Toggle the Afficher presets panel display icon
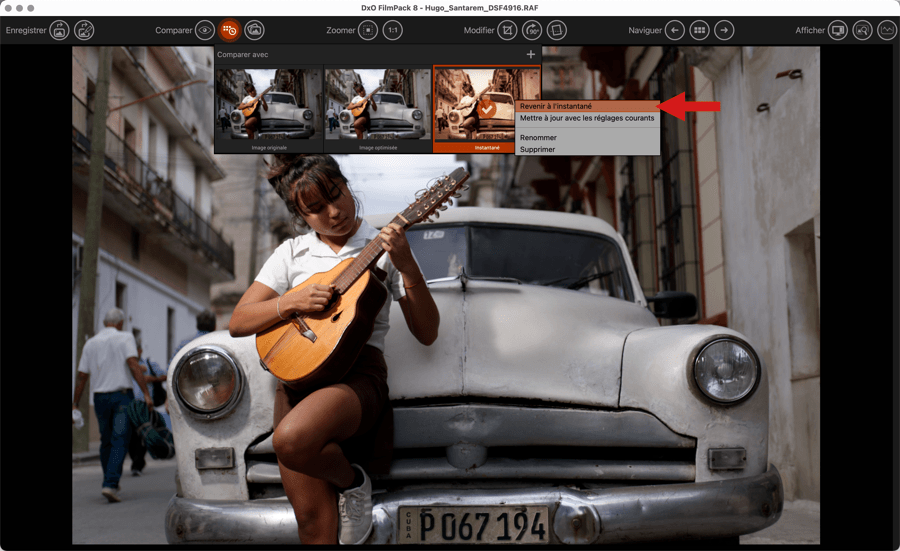 click(837, 31)
